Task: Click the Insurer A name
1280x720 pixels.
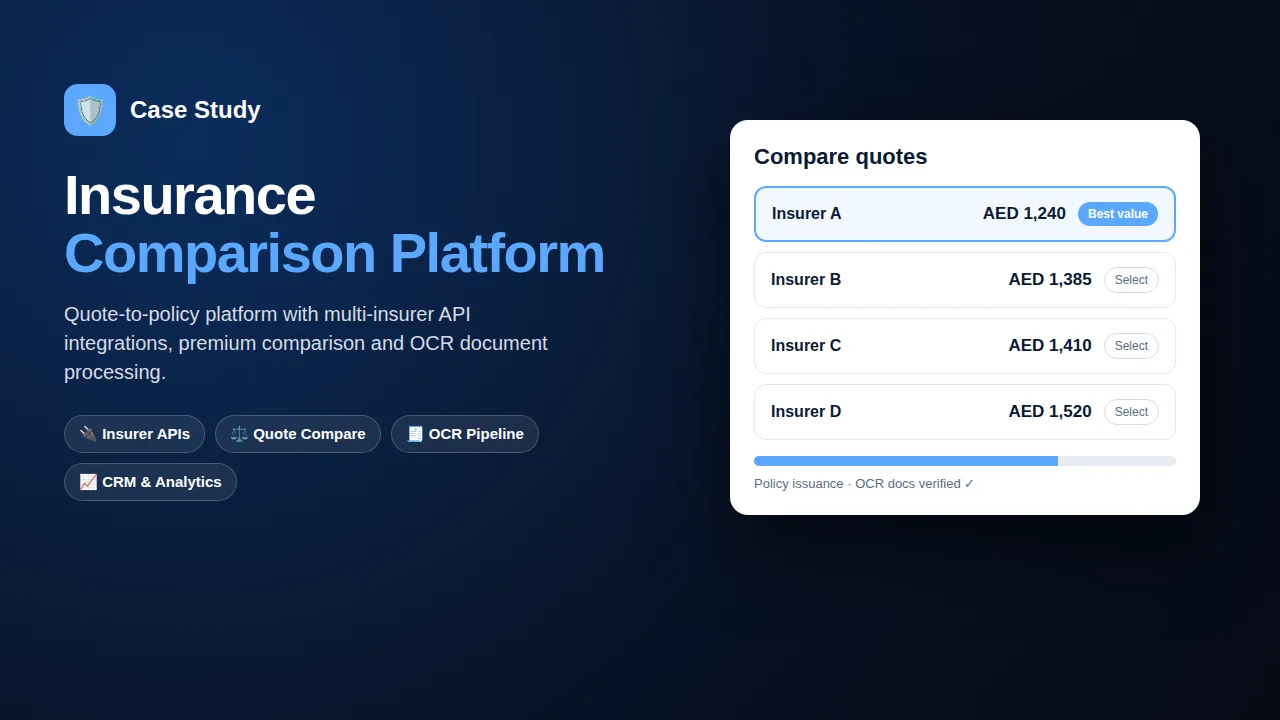Action: coord(806,214)
